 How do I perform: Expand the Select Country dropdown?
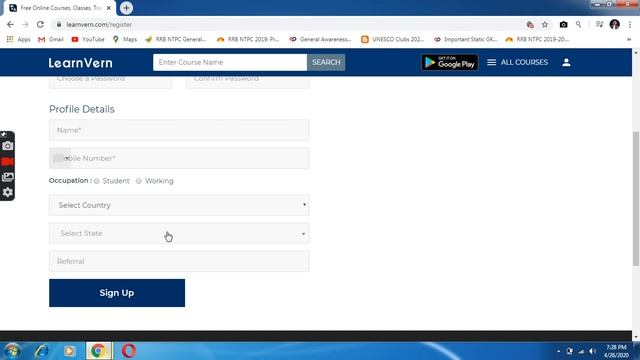pyautogui.click(x=179, y=205)
